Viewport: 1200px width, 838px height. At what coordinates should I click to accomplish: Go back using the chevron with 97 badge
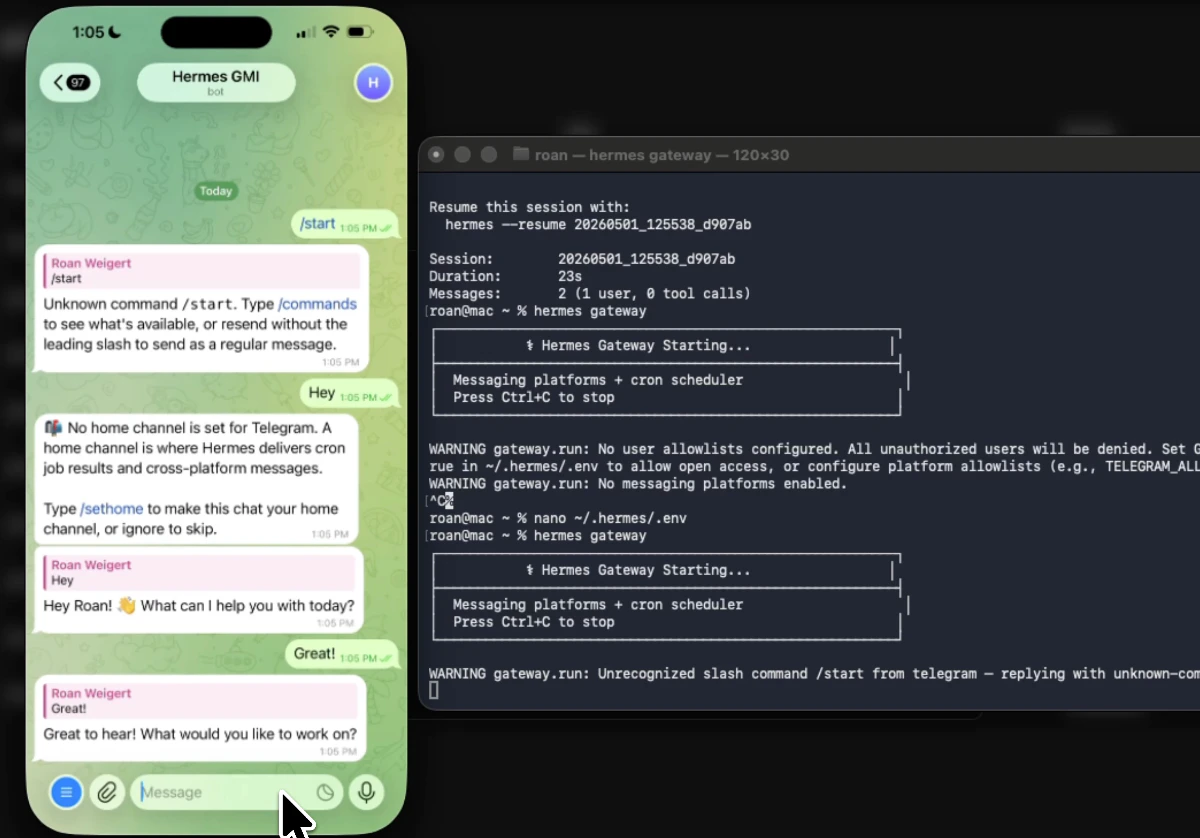click(x=71, y=82)
